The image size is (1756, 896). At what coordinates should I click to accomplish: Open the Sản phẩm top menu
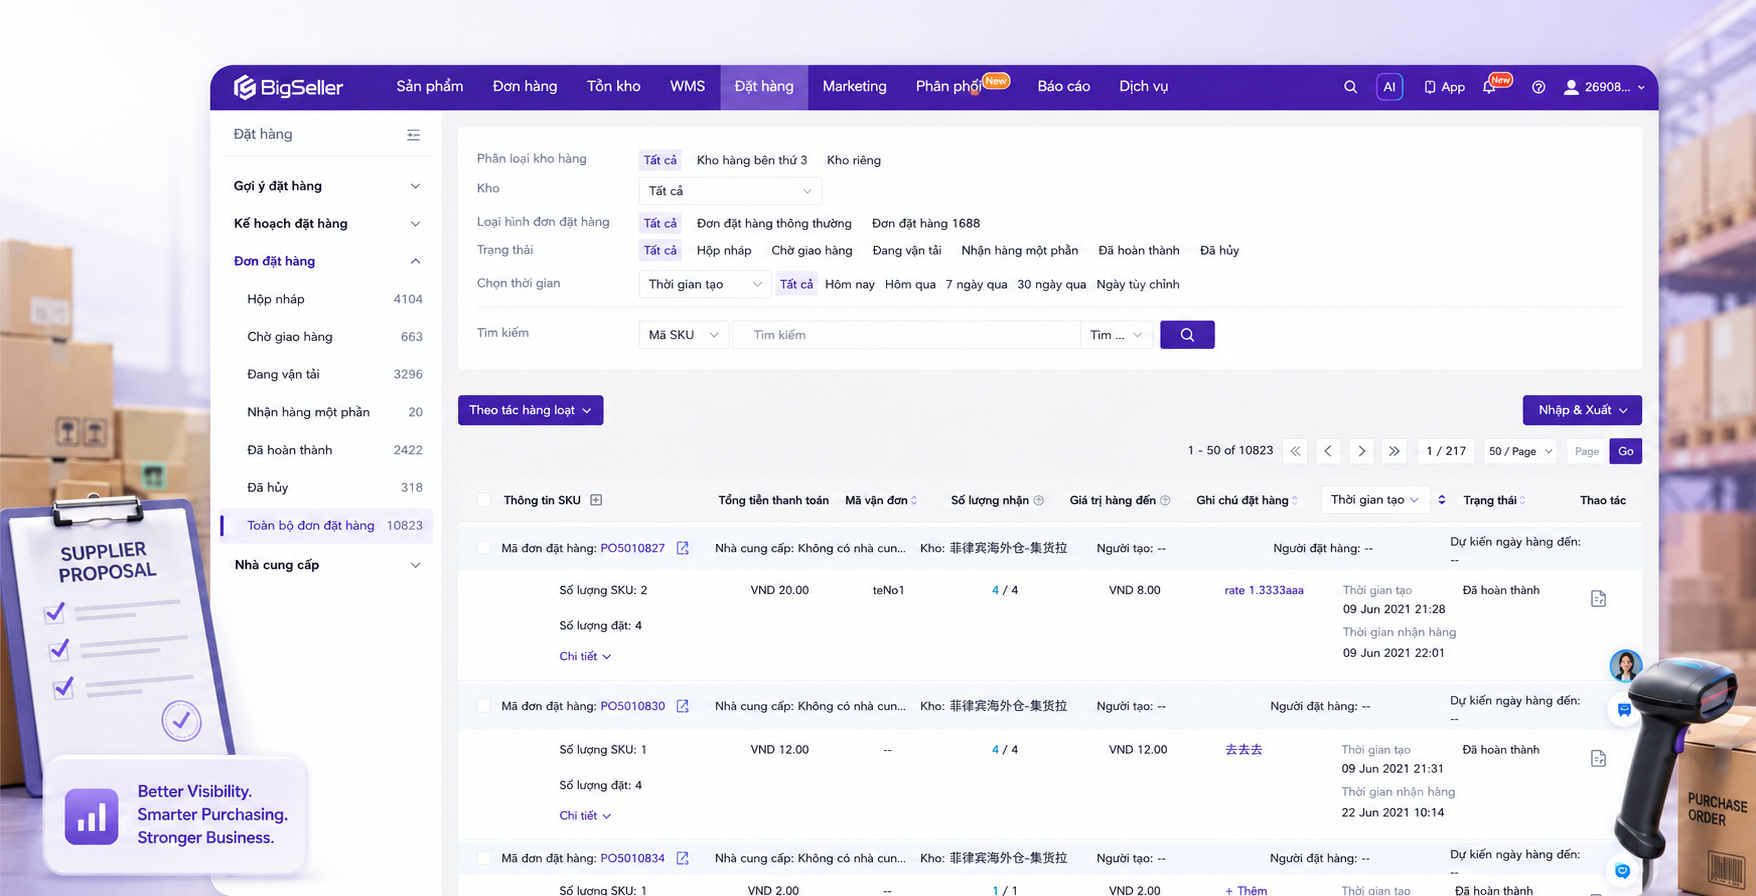pos(430,87)
